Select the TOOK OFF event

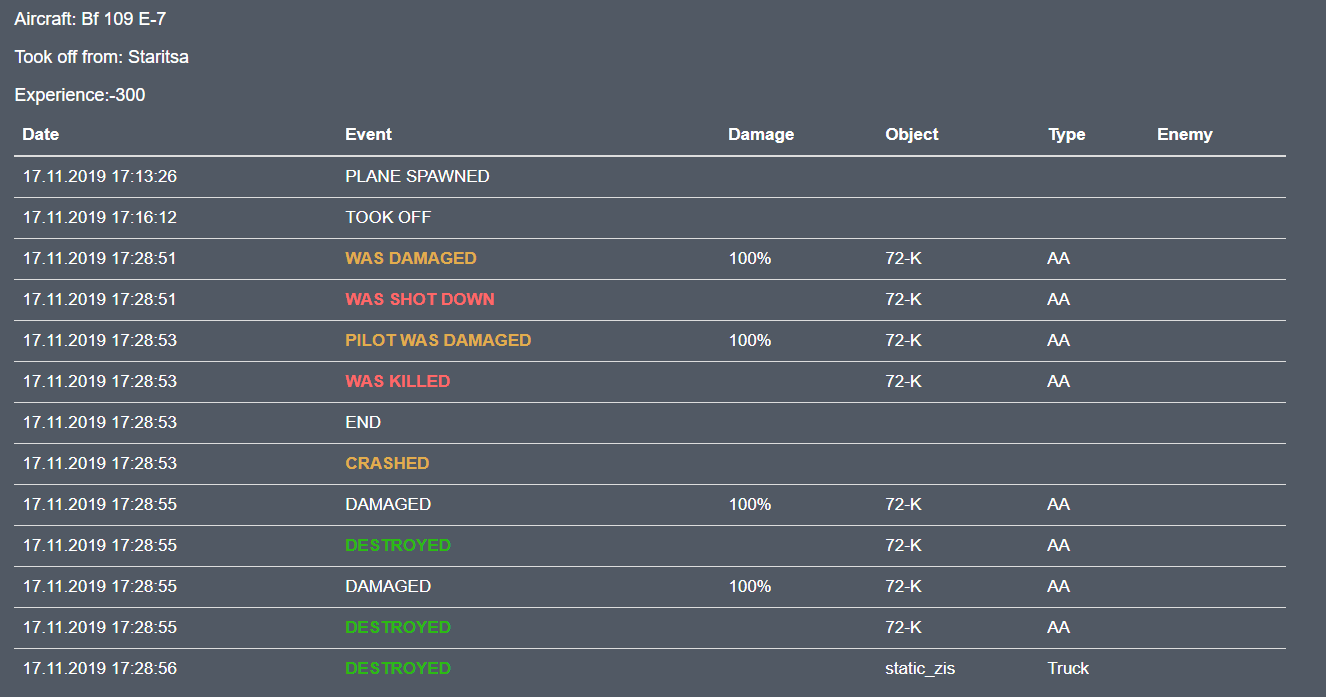tap(388, 217)
